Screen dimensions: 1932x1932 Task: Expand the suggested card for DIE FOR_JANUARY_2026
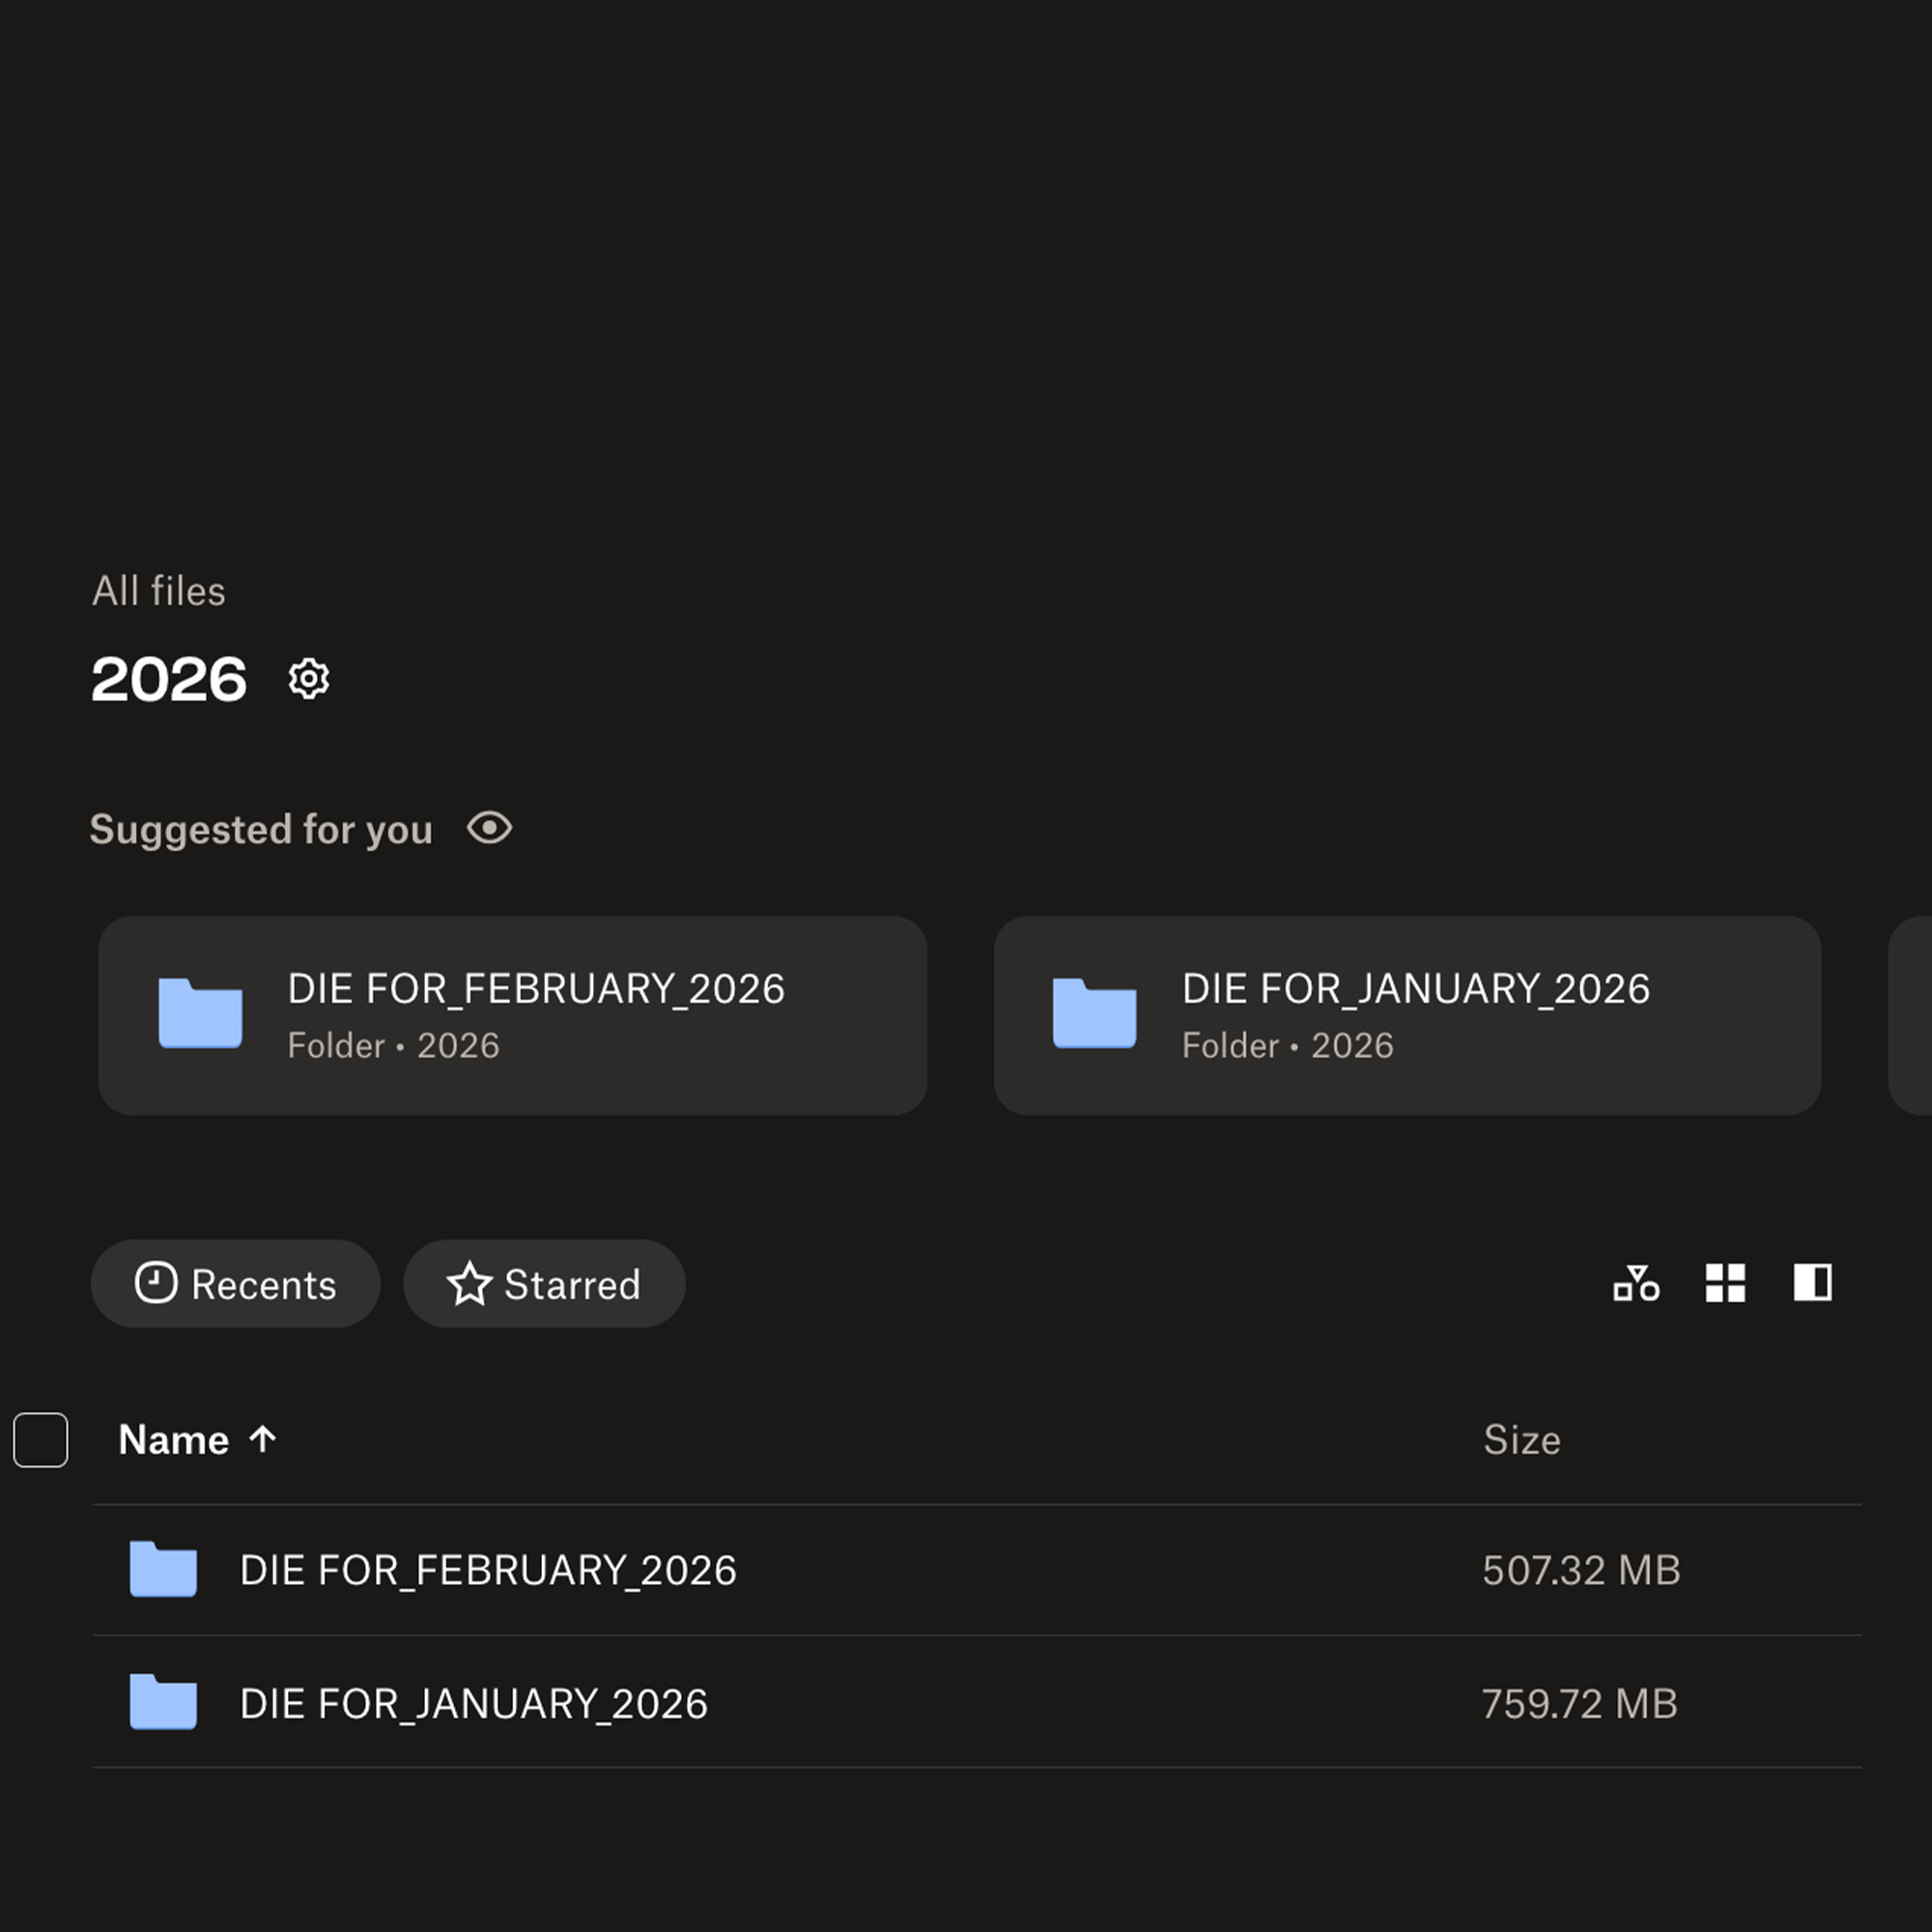pos(1410,1015)
